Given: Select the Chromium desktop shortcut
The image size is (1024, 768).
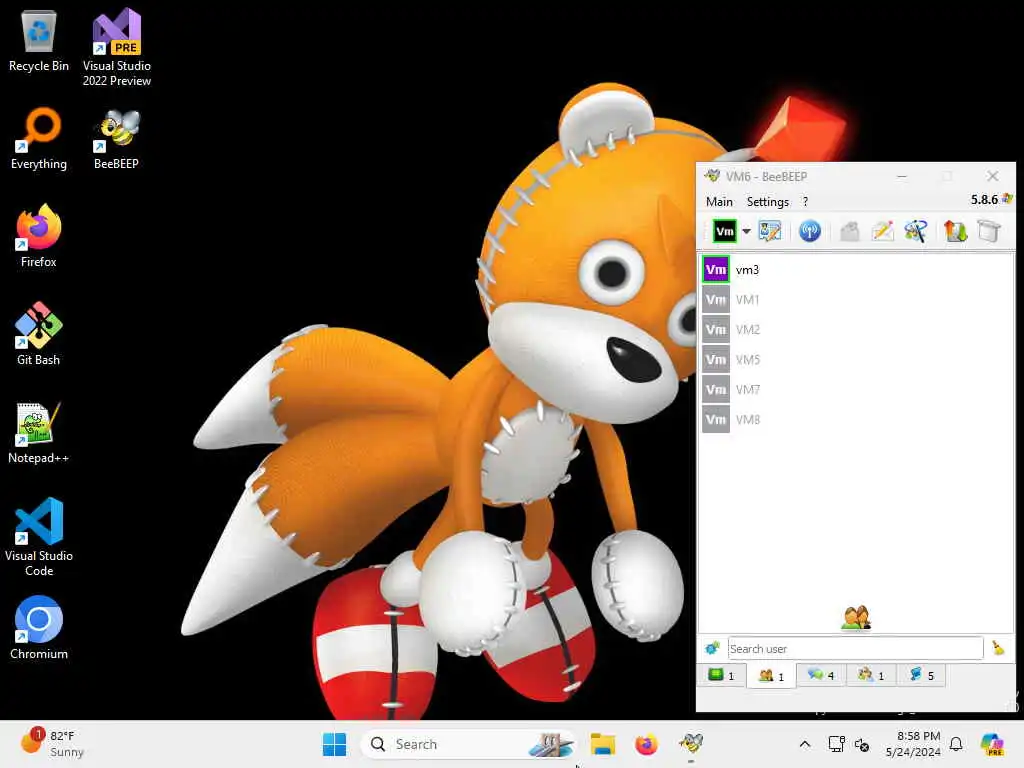Looking at the screenshot, I should pos(39,628).
